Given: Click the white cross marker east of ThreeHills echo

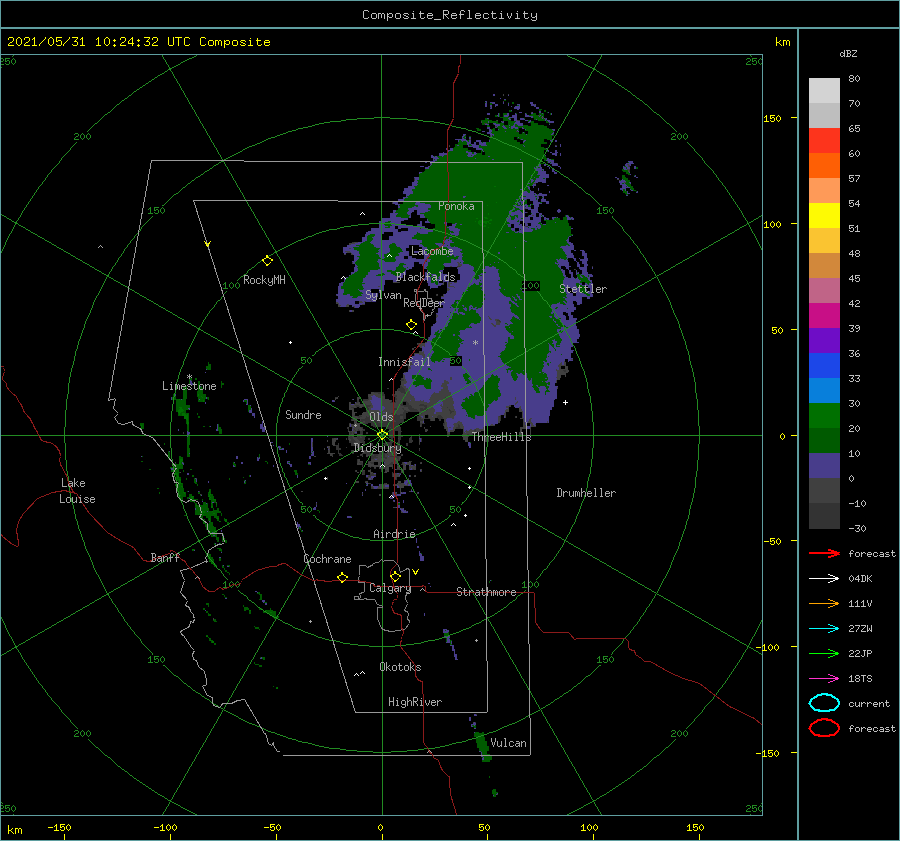Looking at the screenshot, I should click(x=565, y=402).
